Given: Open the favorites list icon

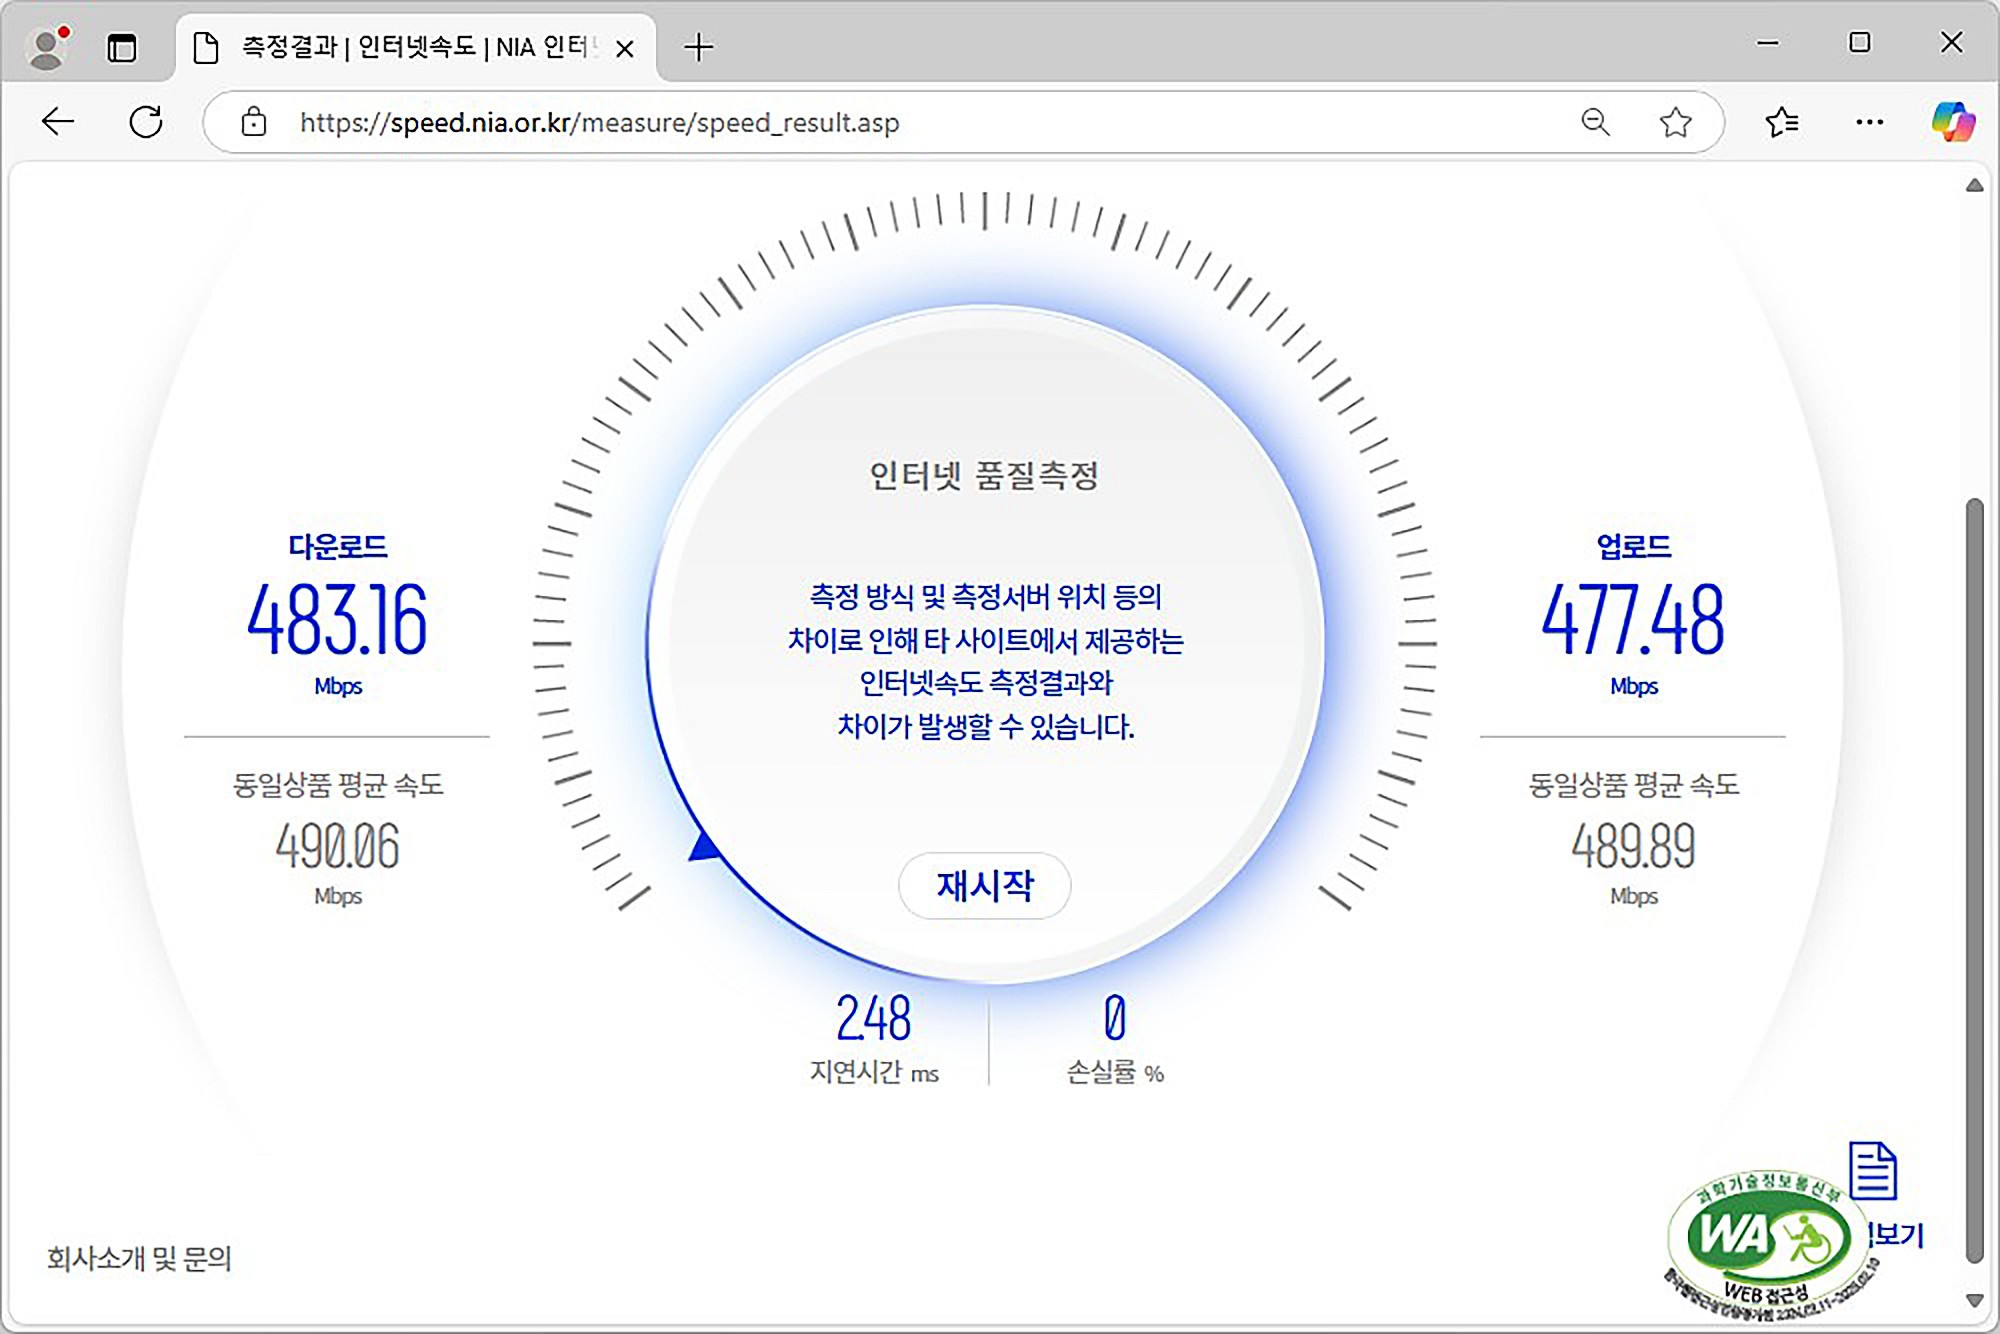Looking at the screenshot, I should [x=1782, y=122].
